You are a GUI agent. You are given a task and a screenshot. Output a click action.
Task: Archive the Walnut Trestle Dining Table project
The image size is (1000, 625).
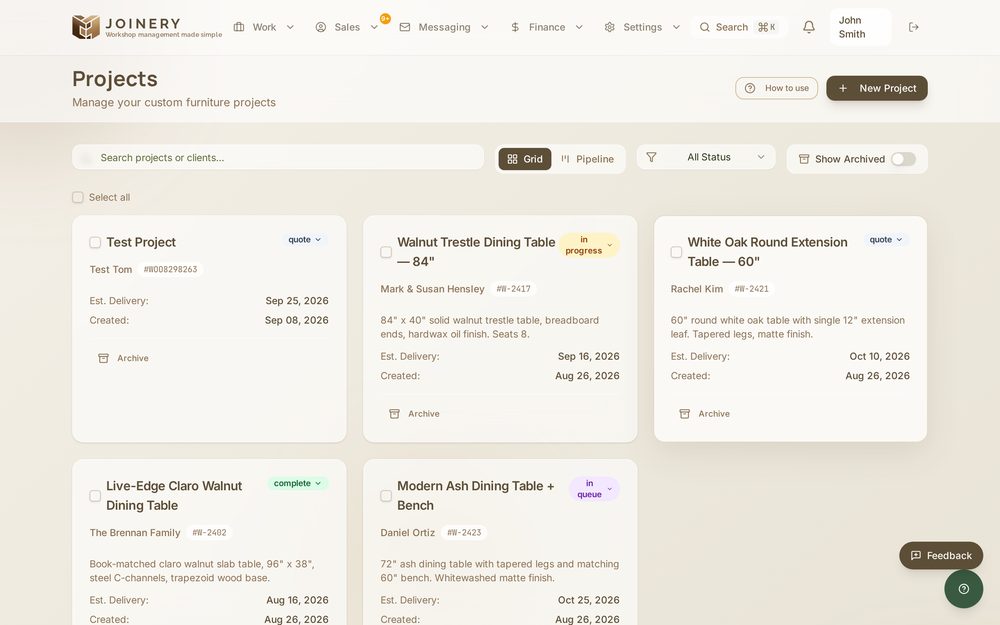pyautogui.click(x=414, y=414)
